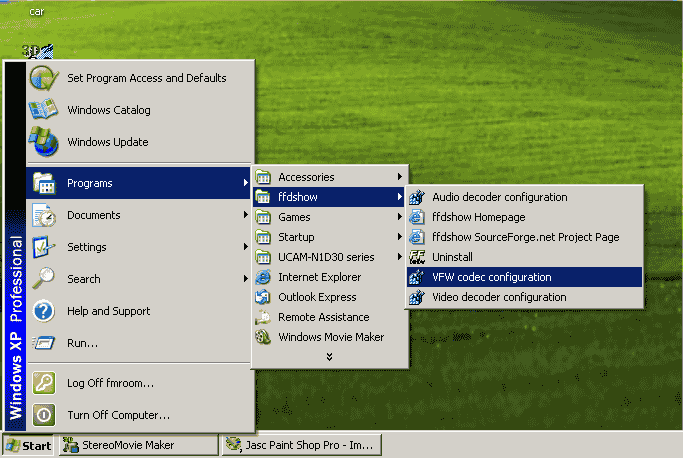Screen dimensions: 683x458
Task: Click the Windows Catalog book icon
Action: pyautogui.click(x=43, y=109)
